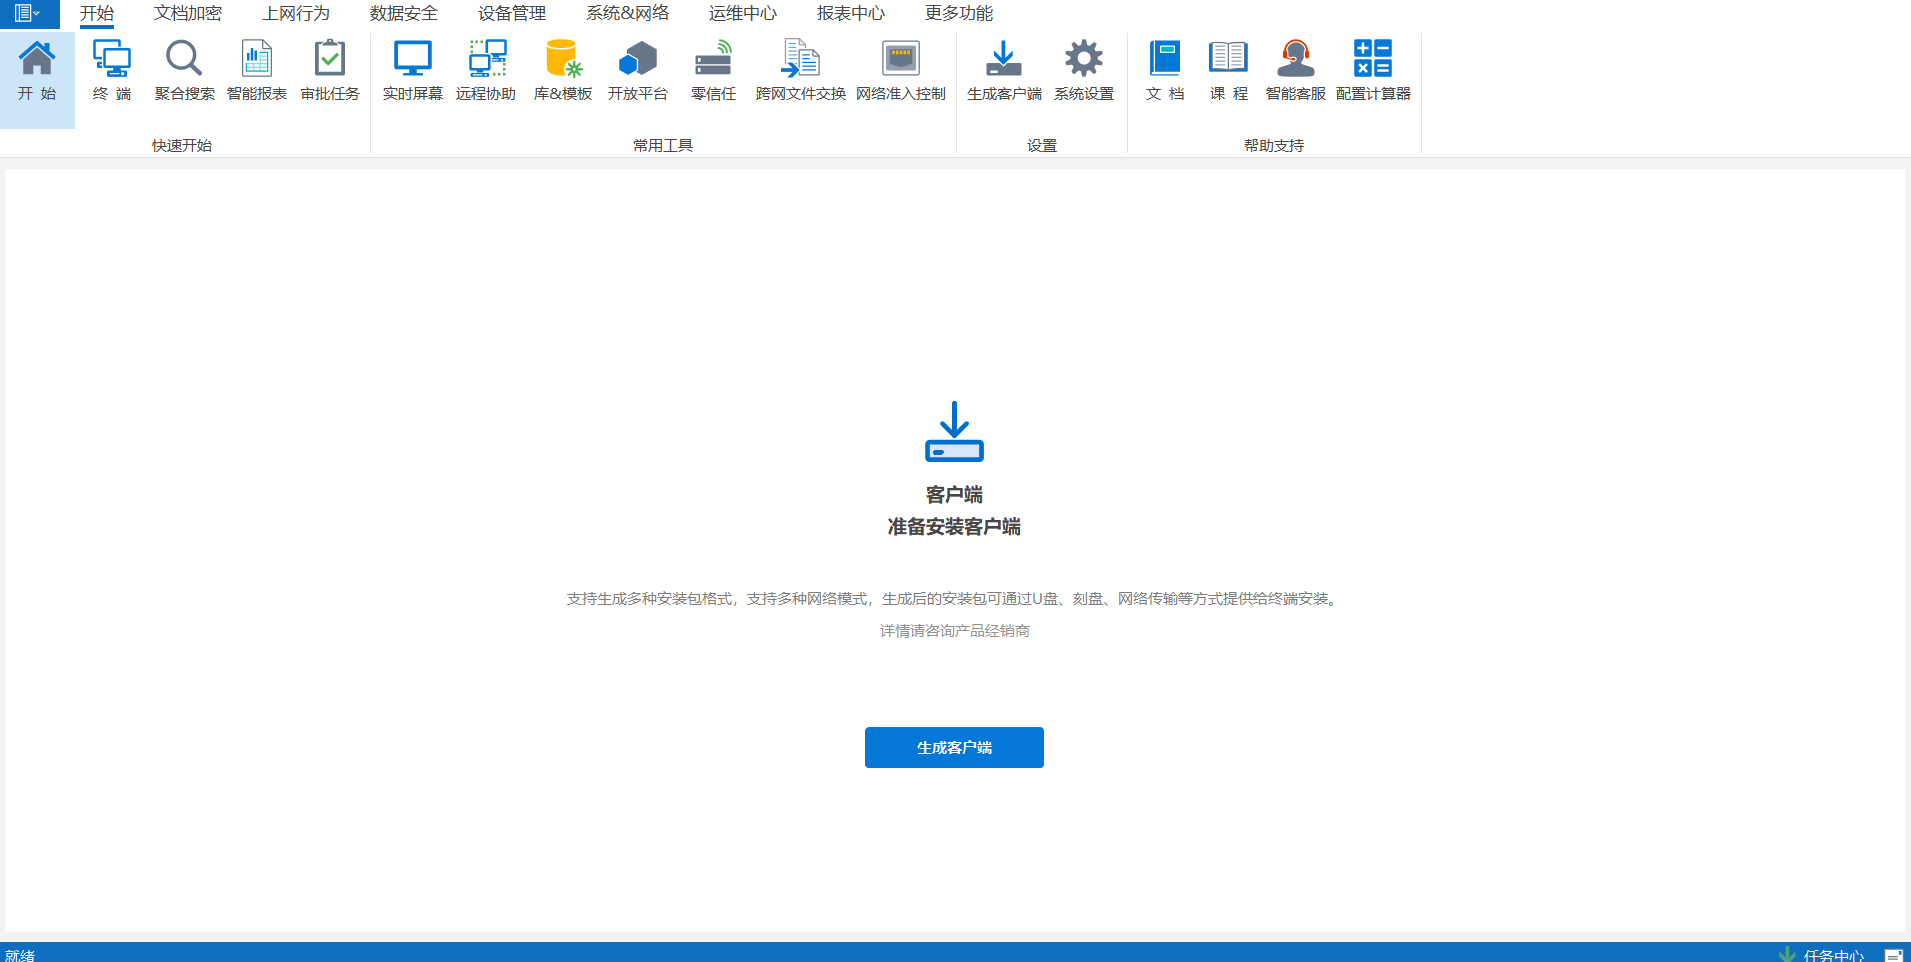
Task: Click the blue 生成客户端 button
Action: tap(954, 747)
